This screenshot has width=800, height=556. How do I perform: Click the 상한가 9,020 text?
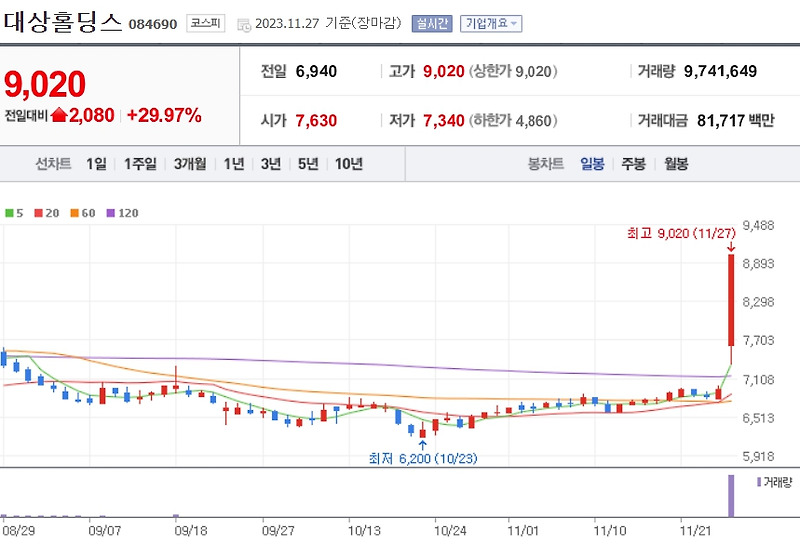point(513,71)
